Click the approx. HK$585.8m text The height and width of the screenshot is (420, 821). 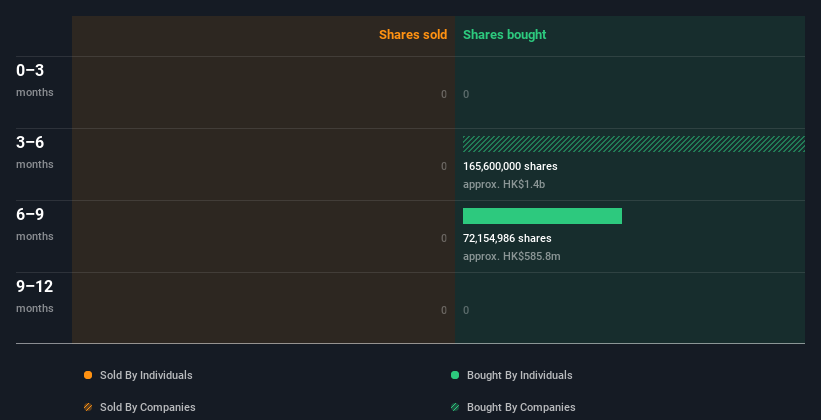click(x=512, y=256)
